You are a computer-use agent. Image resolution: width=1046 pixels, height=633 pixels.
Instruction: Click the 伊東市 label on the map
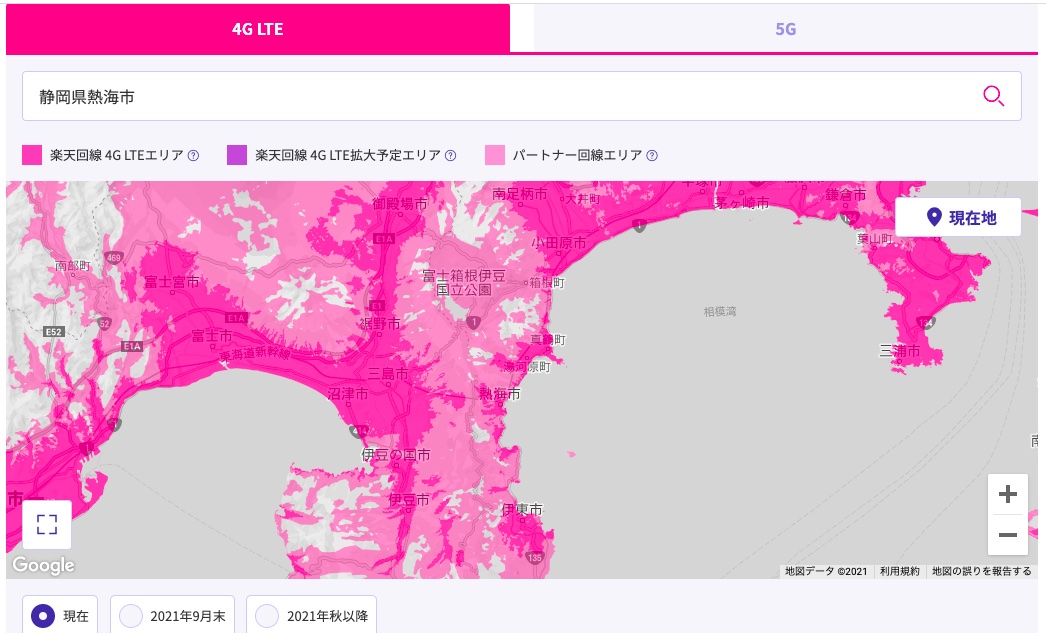tap(522, 510)
